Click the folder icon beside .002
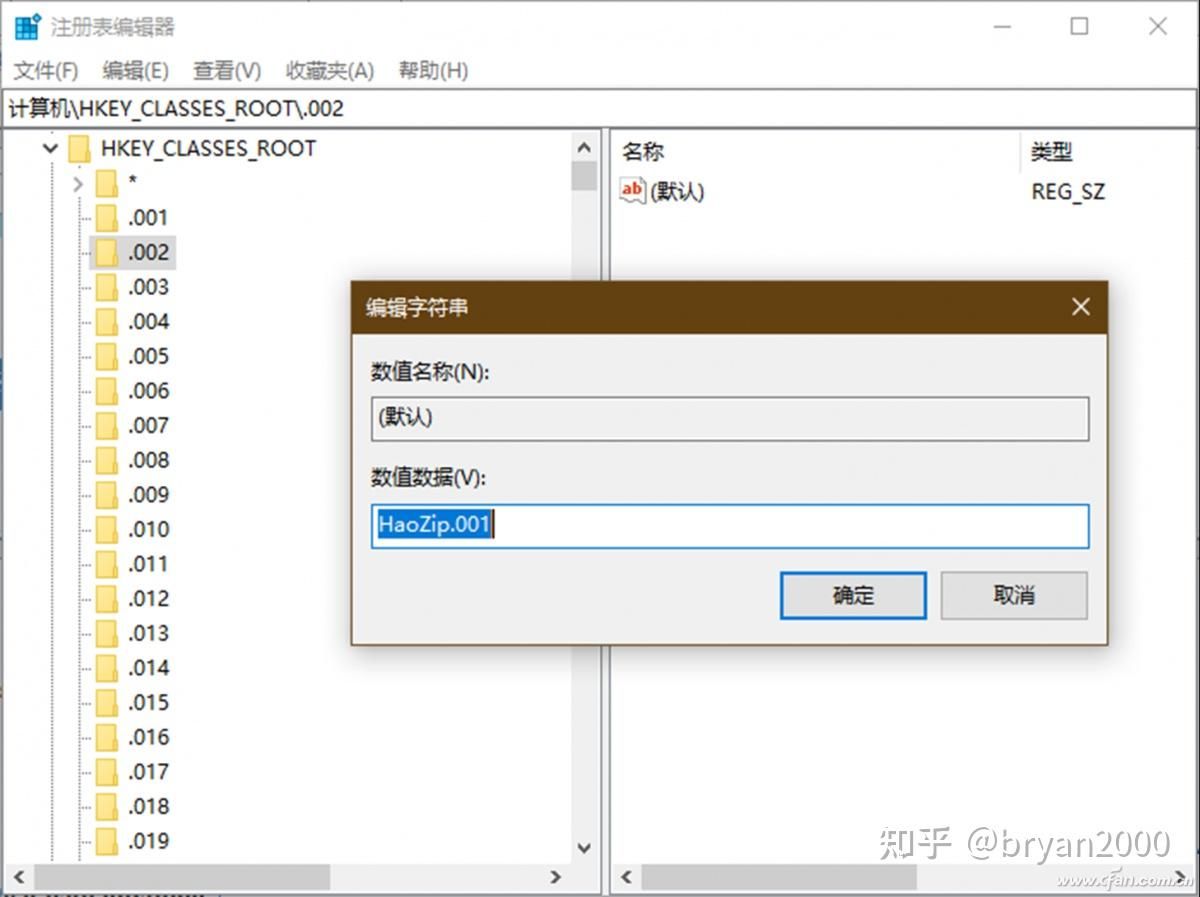The width and height of the screenshot is (1200, 897). pyautogui.click(x=106, y=252)
